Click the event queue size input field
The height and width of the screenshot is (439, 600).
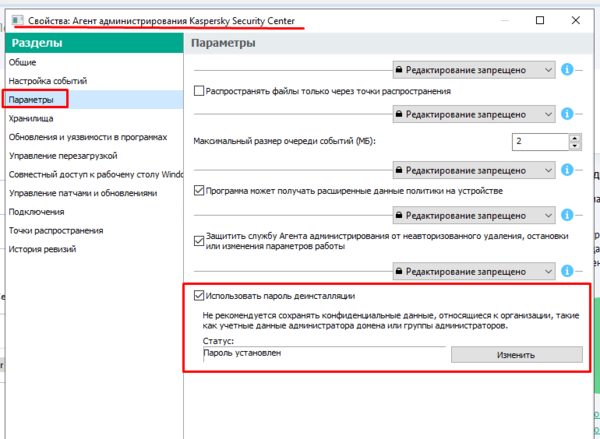[x=540, y=142]
